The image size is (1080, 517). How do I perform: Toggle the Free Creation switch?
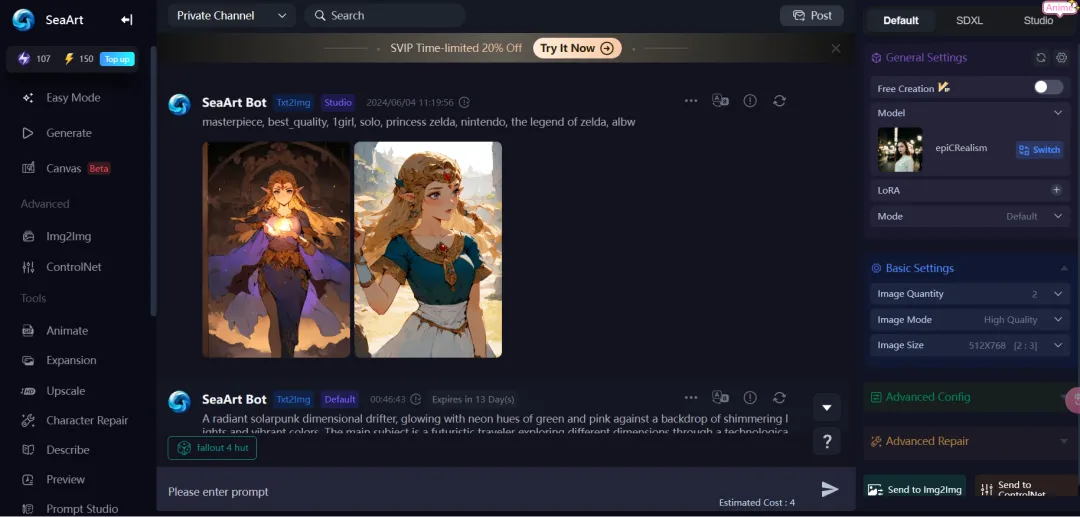pos(1048,87)
